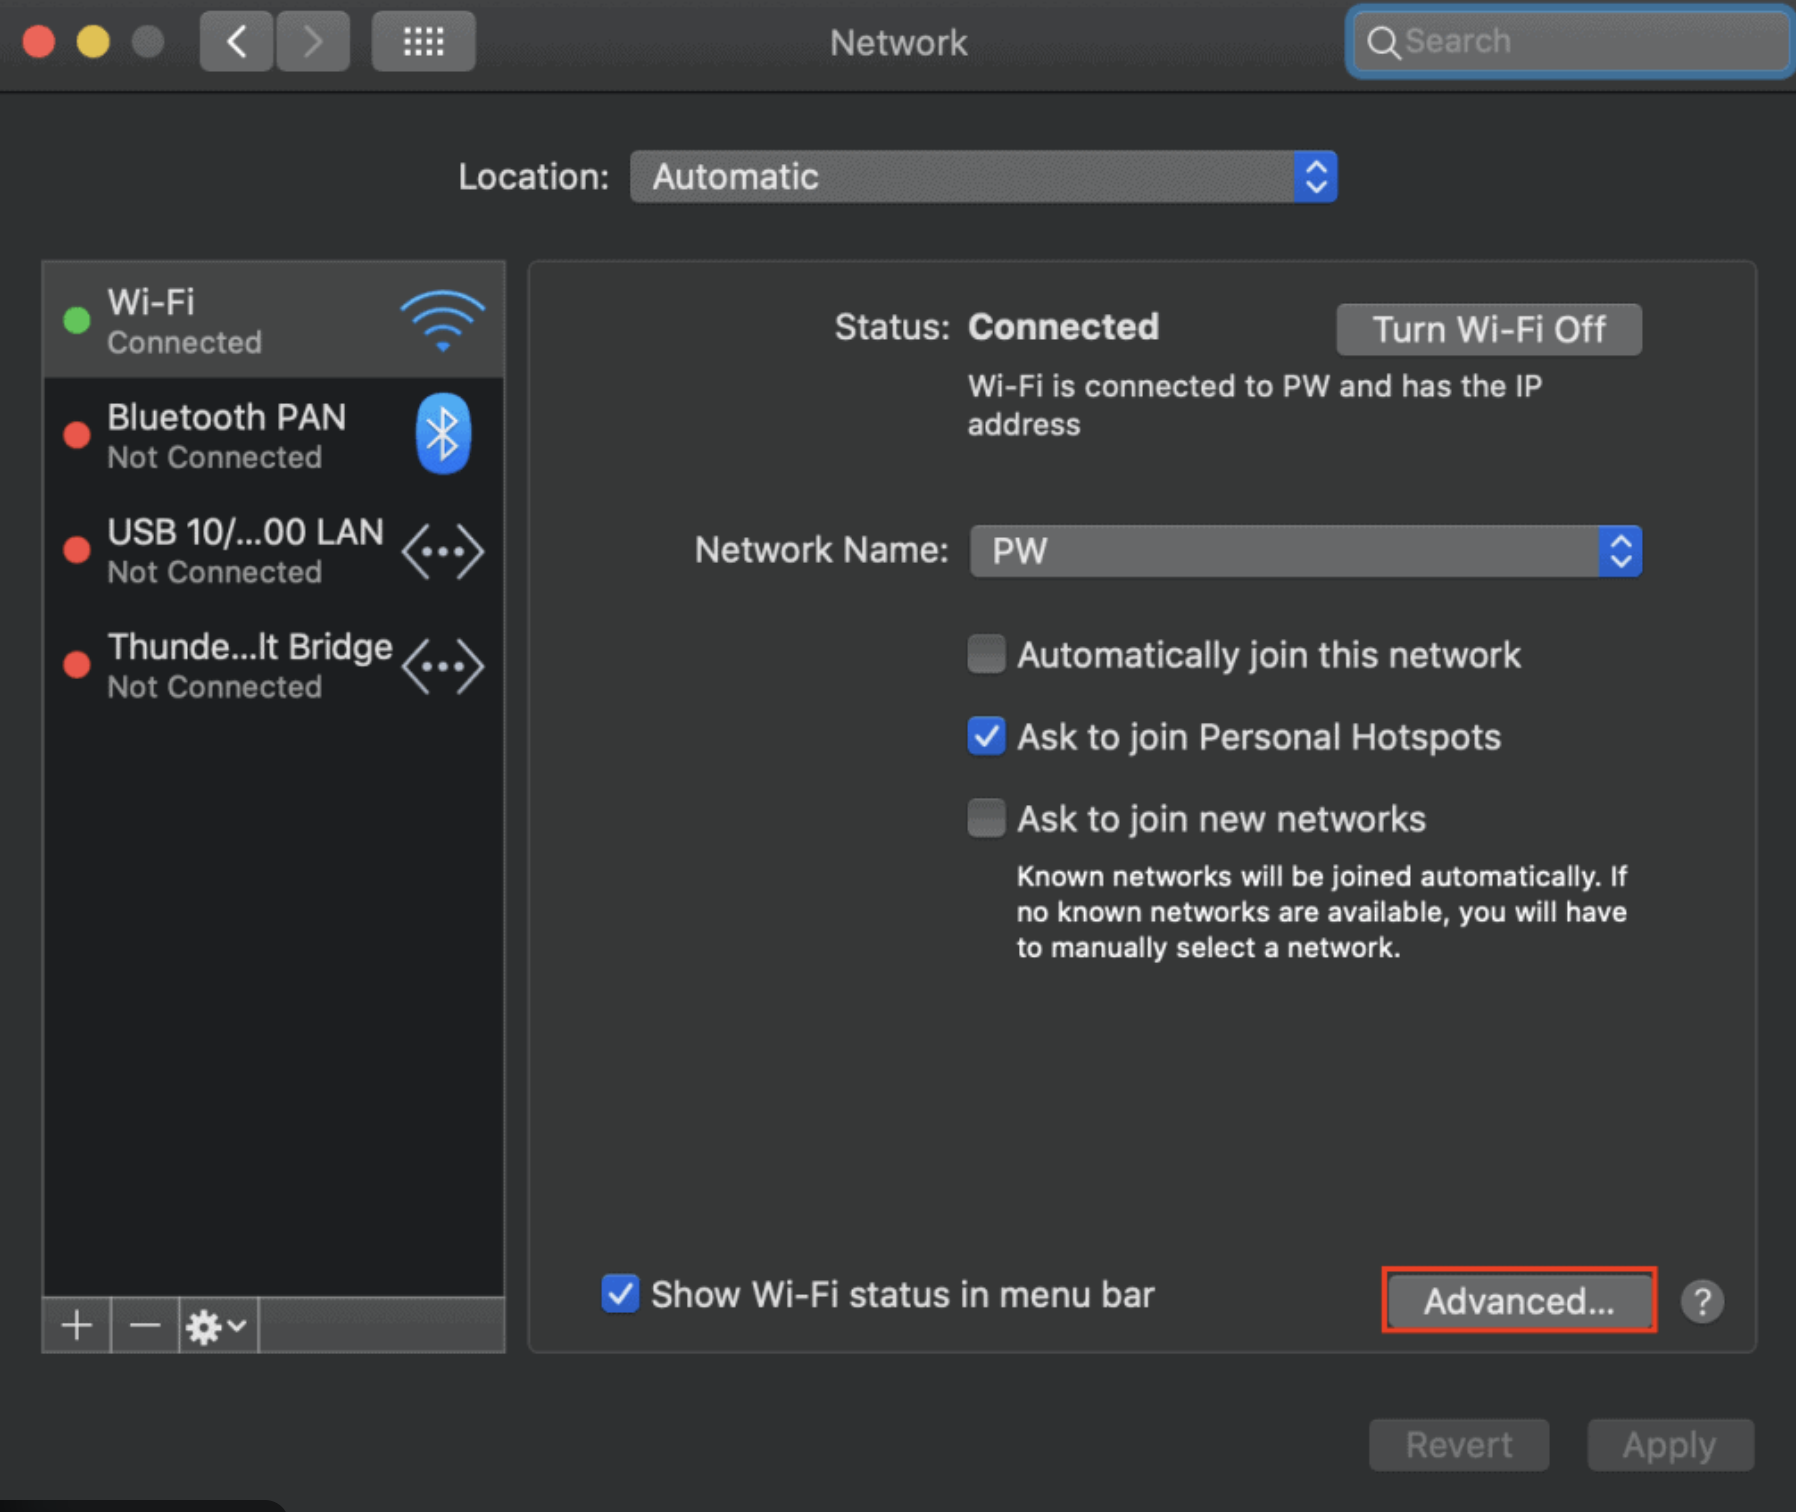This screenshot has width=1796, height=1512.
Task: Click the help question mark icon
Action: point(1702,1300)
